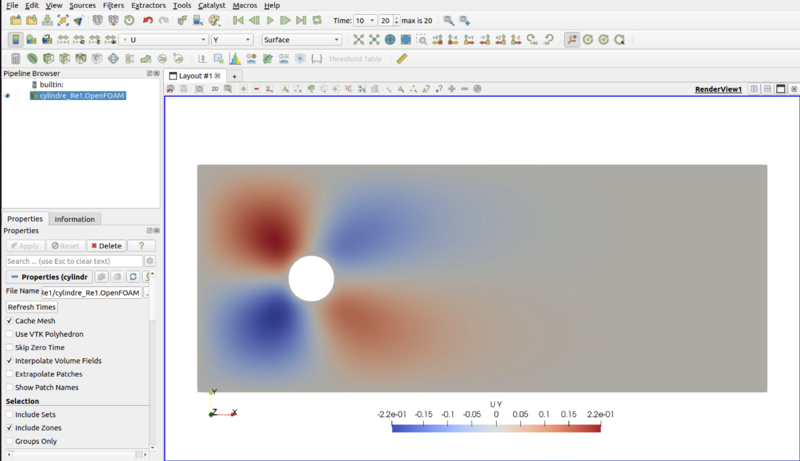
Task: Open the Filters menu
Action: click(113, 5)
